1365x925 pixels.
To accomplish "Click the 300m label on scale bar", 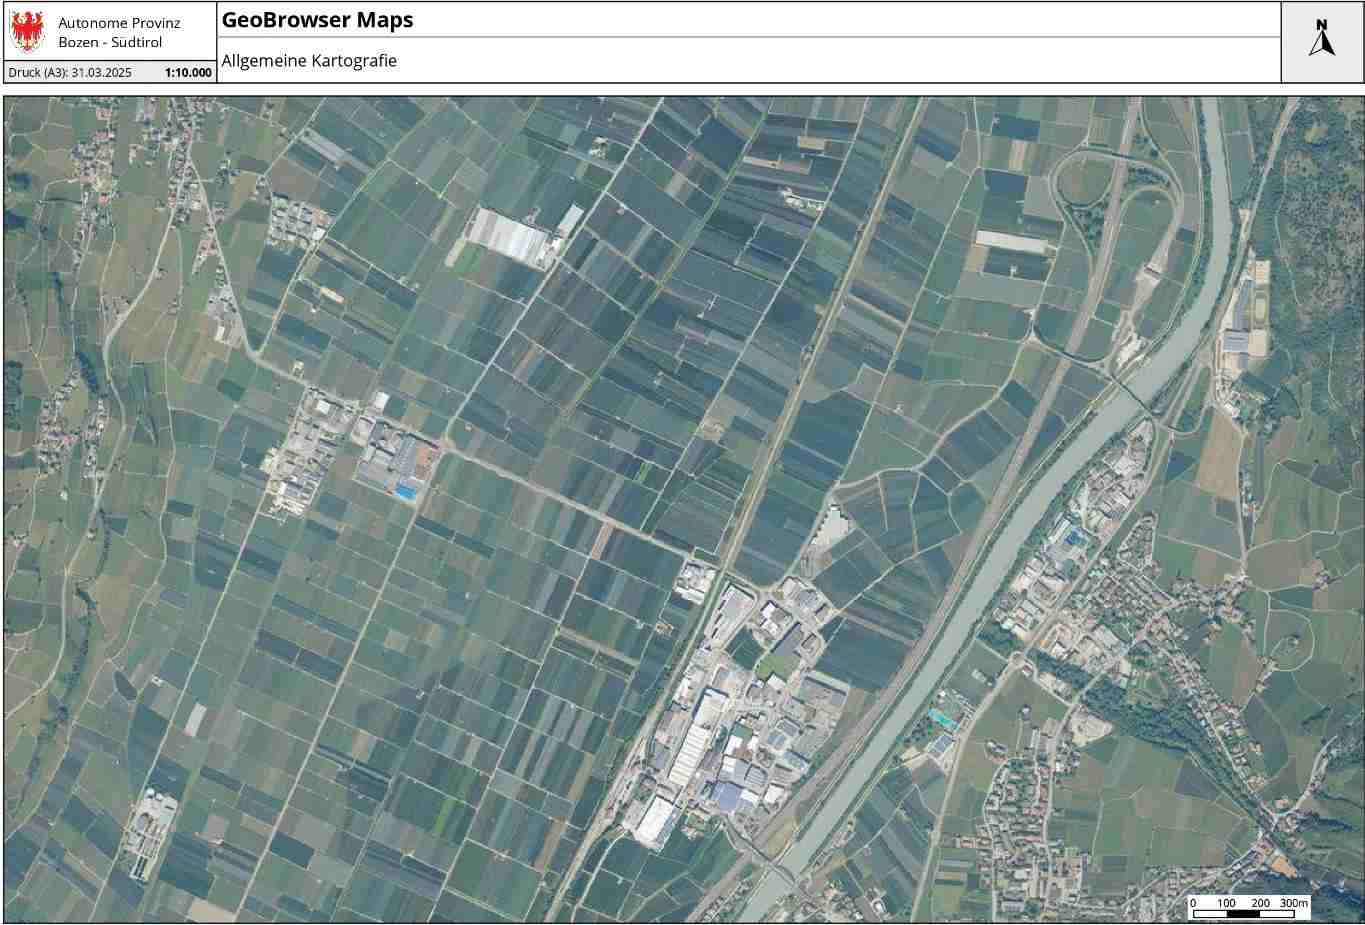I will (1293, 903).
